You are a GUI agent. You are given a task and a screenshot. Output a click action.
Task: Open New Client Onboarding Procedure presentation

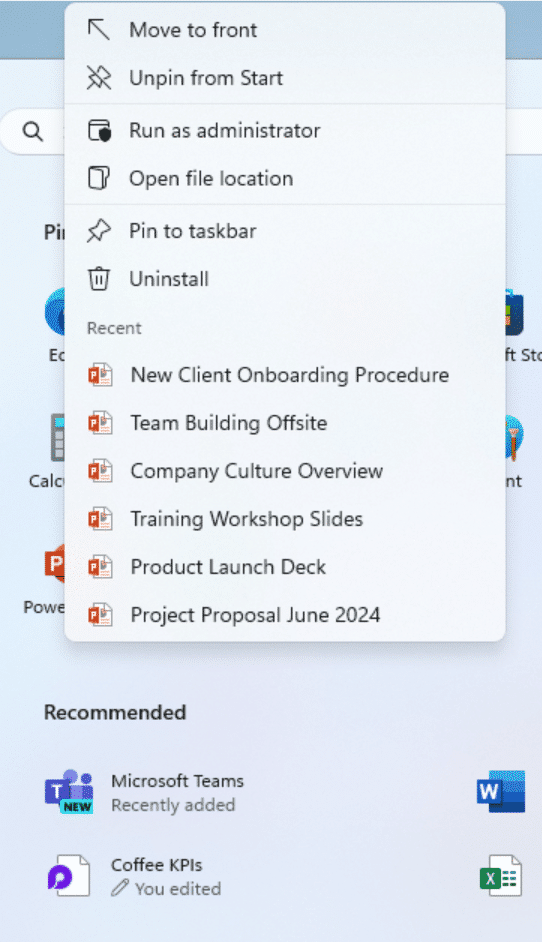[x=285, y=375]
